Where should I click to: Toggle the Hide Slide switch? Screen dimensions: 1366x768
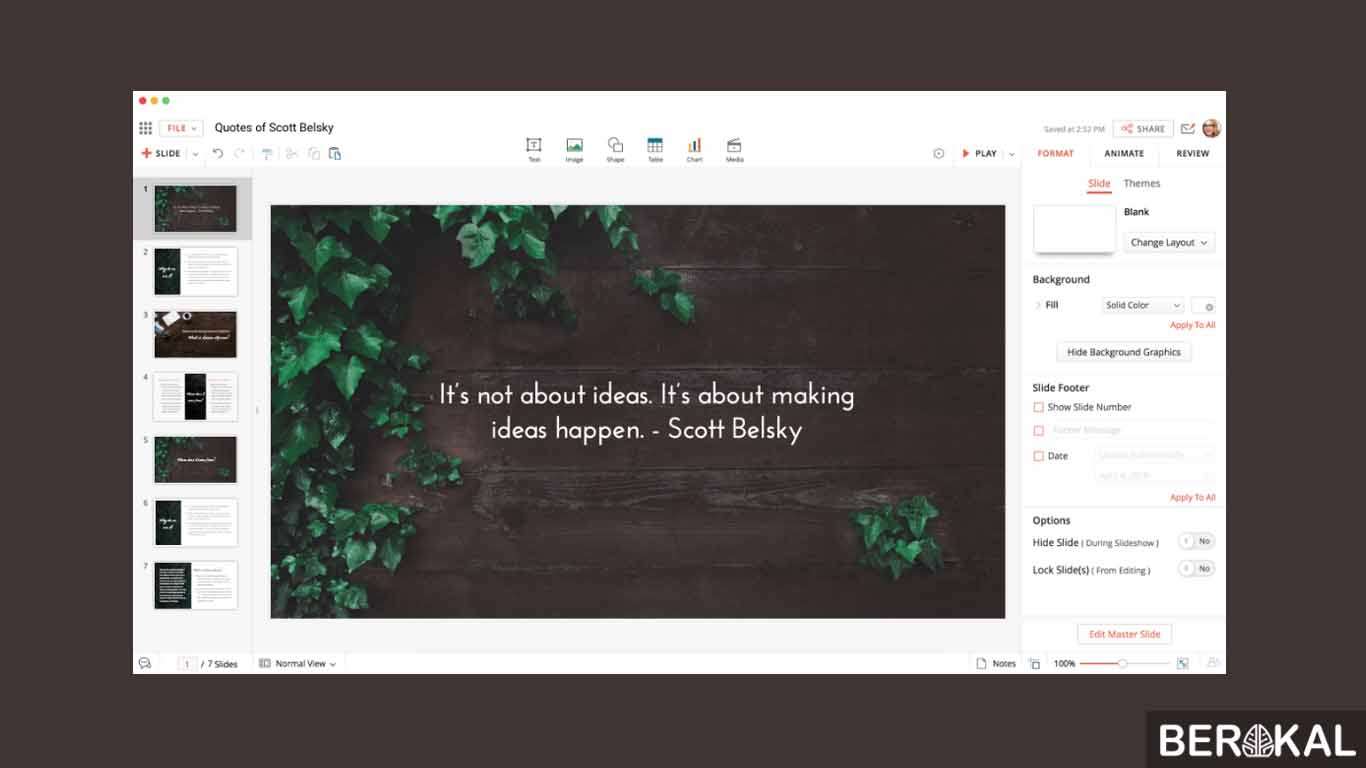point(1196,541)
